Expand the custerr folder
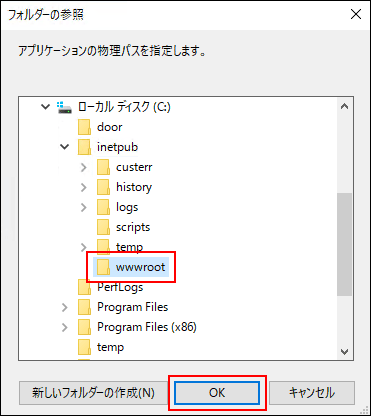 click(x=84, y=167)
